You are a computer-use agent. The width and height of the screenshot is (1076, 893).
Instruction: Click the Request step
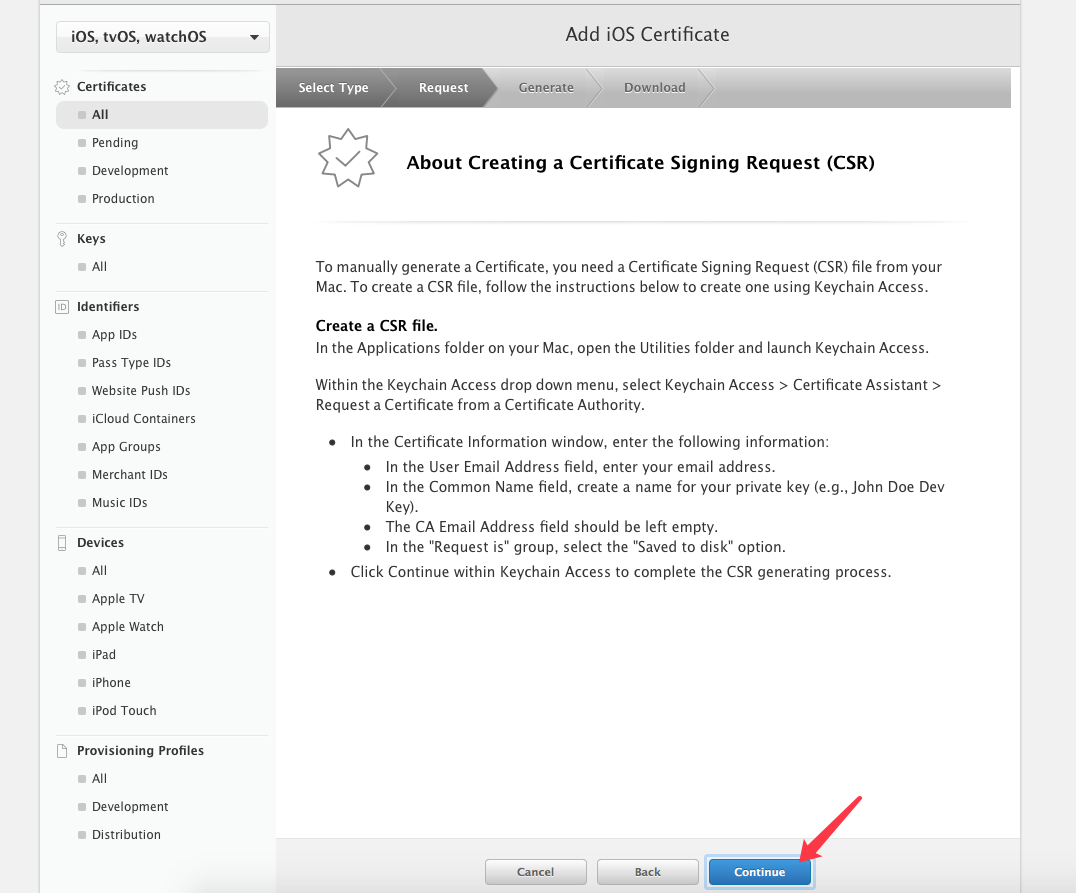tap(443, 88)
